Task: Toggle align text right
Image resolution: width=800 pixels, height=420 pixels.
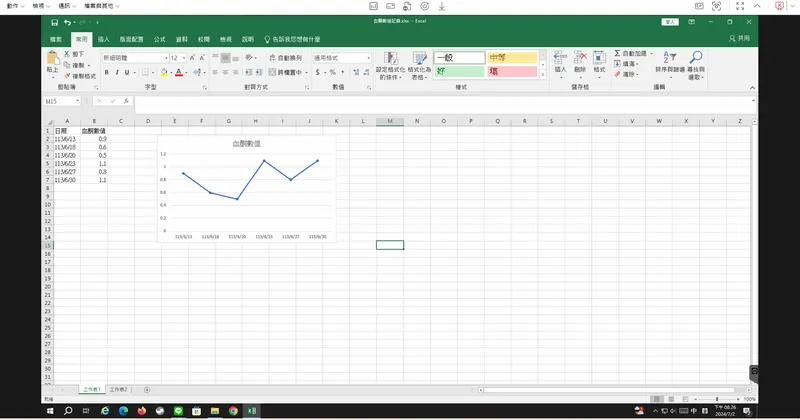Action: (x=236, y=72)
